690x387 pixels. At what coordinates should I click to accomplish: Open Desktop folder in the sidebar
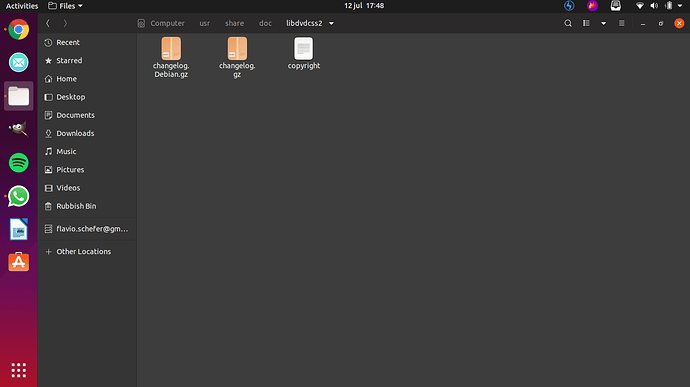point(87,97)
